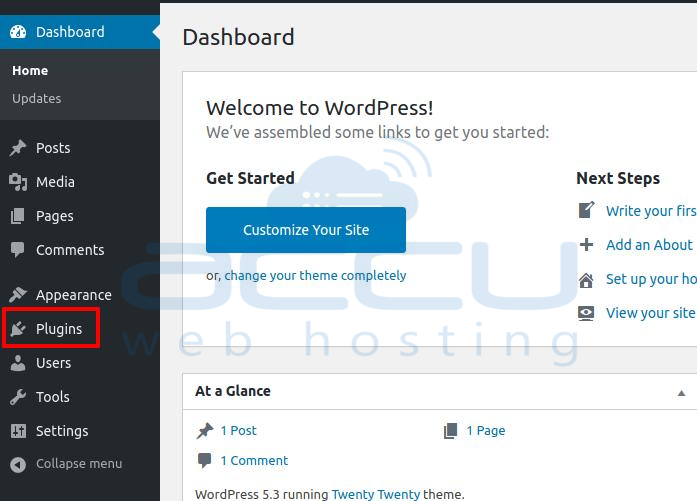Viewport: 697px width, 501px height.
Task: Click the Appearance paintbrush icon
Action: pyautogui.click(x=18, y=295)
